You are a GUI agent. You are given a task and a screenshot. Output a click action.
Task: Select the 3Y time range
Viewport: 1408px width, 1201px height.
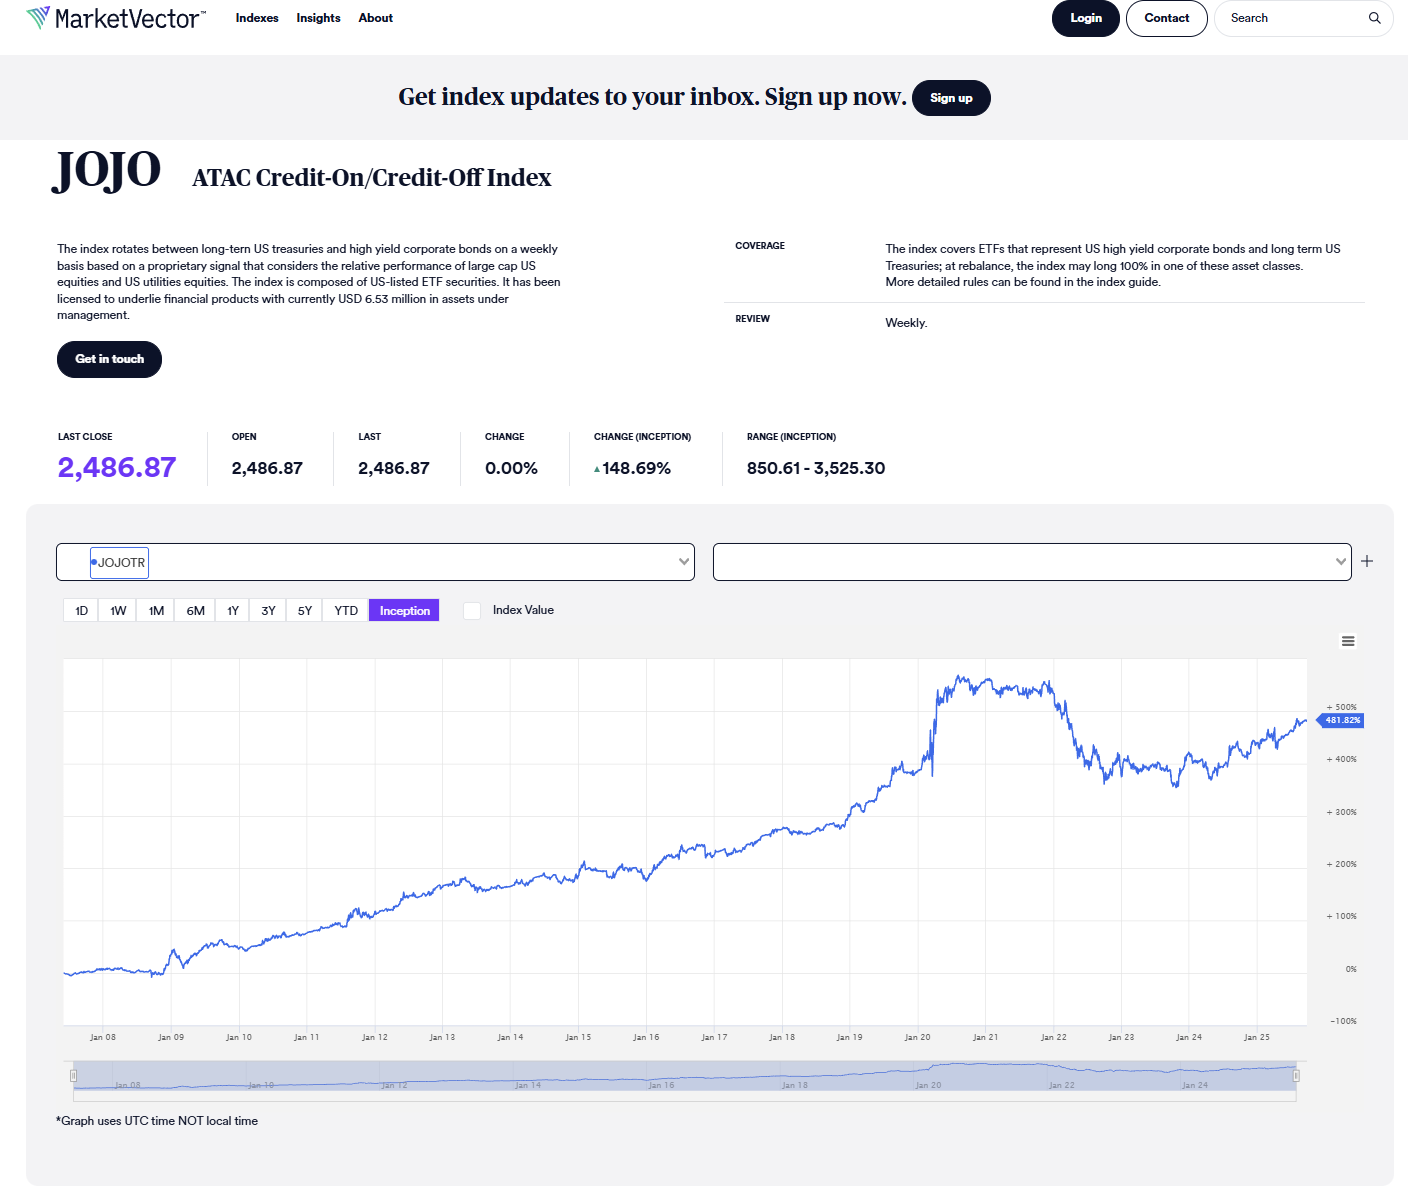tap(268, 610)
